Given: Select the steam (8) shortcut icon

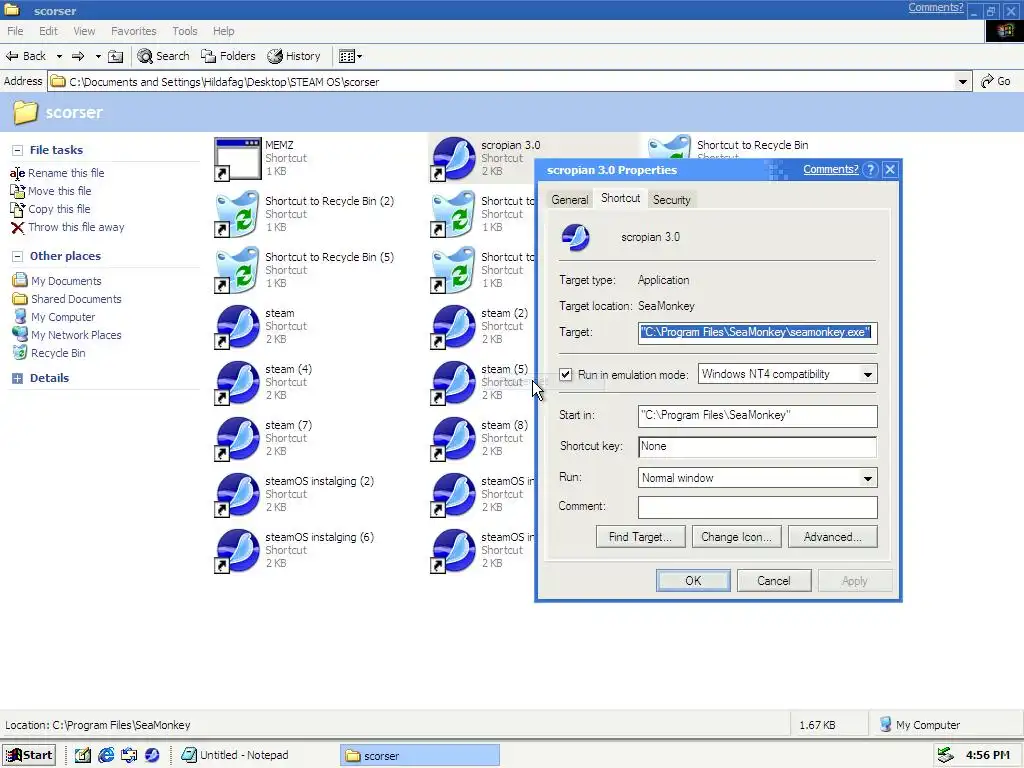Looking at the screenshot, I should (x=453, y=439).
